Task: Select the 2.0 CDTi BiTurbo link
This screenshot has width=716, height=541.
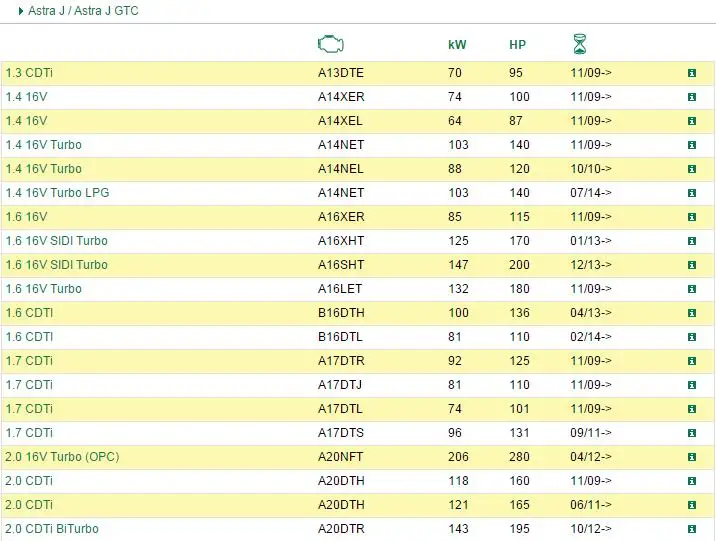Action: (x=52, y=529)
